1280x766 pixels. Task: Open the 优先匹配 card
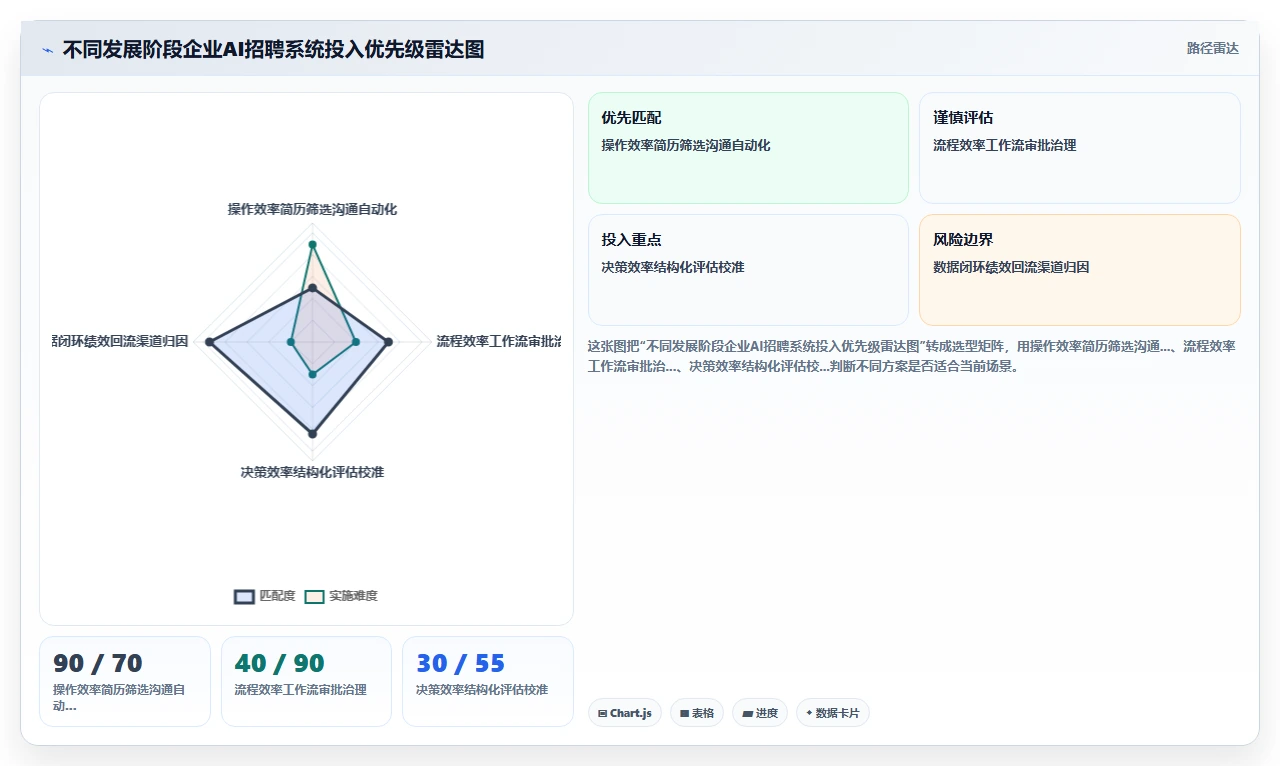pos(748,148)
